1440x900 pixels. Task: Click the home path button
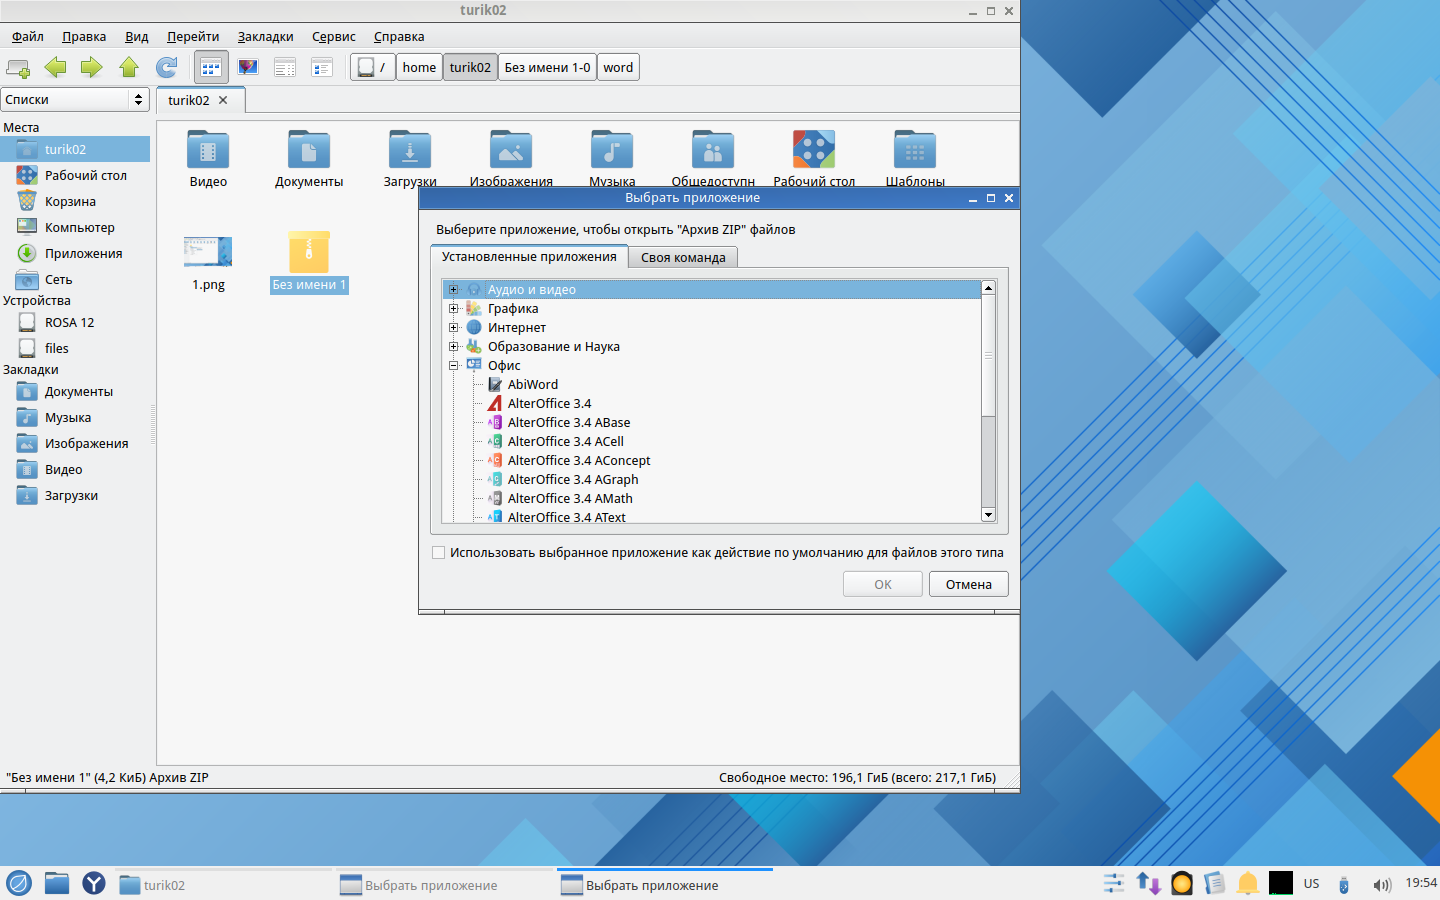(419, 67)
